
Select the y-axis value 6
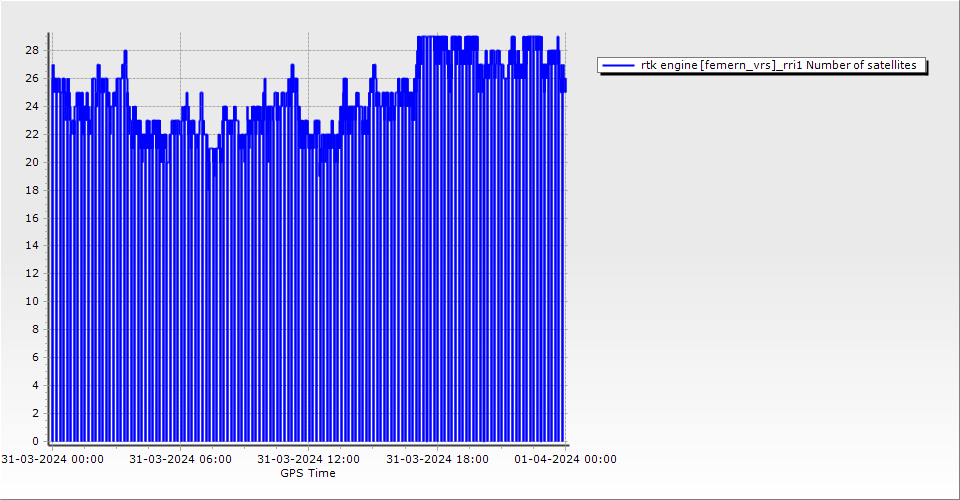point(35,357)
